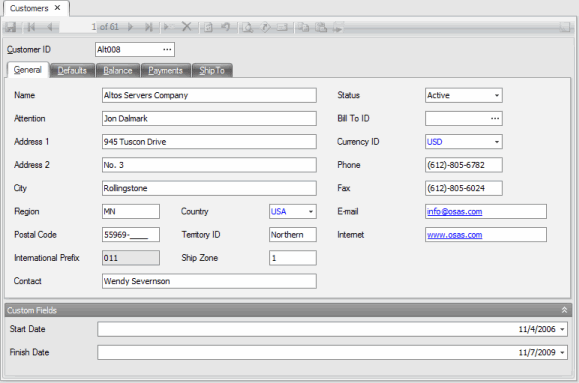Open the Finish Date picker dropdown
Screen dimensions: 579x383
click(x=562, y=353)
